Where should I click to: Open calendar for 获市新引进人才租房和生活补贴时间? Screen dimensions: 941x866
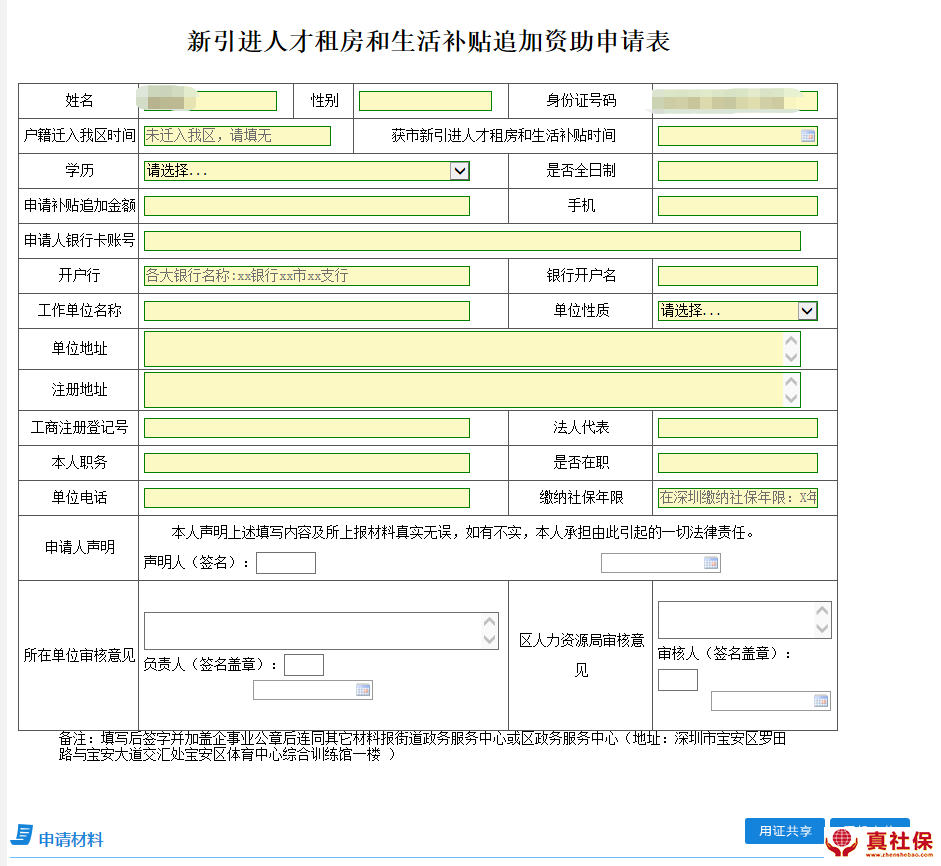click(x=808, y=136)
